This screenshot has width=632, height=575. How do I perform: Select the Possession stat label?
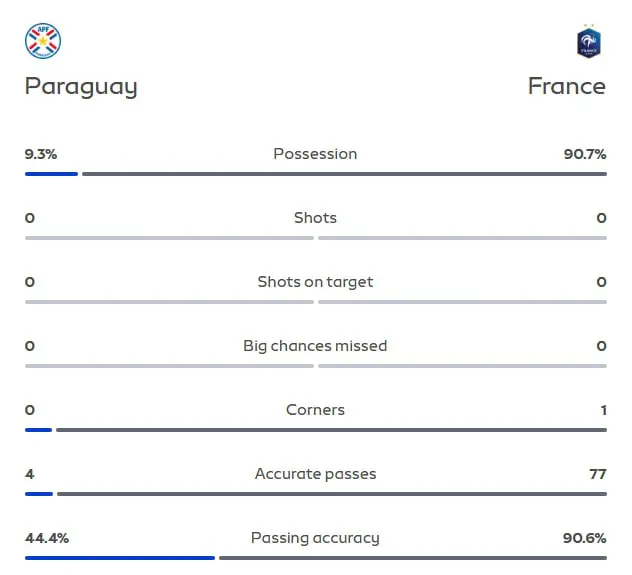pos(315,154)
